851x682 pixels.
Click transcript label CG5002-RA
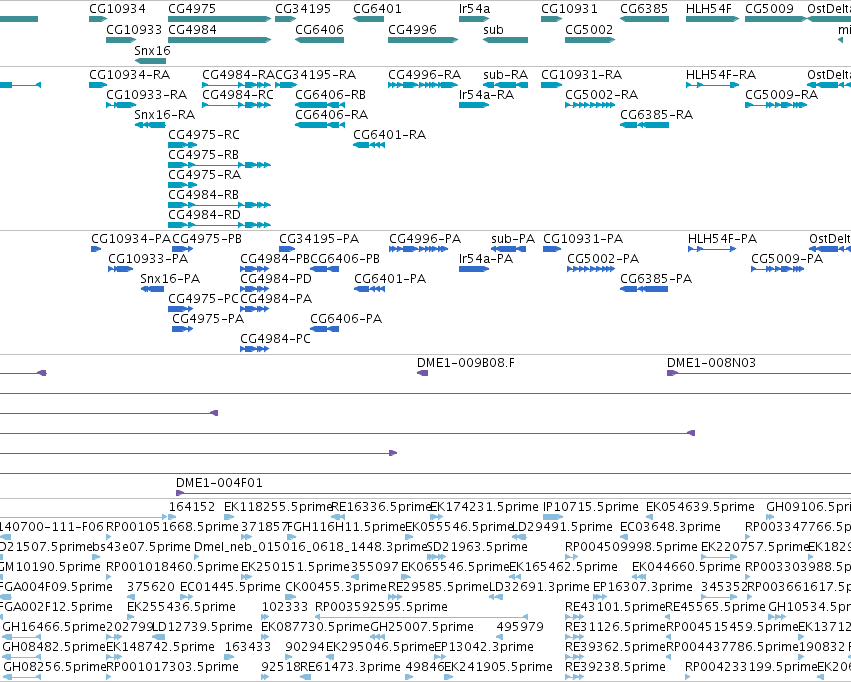601,94
